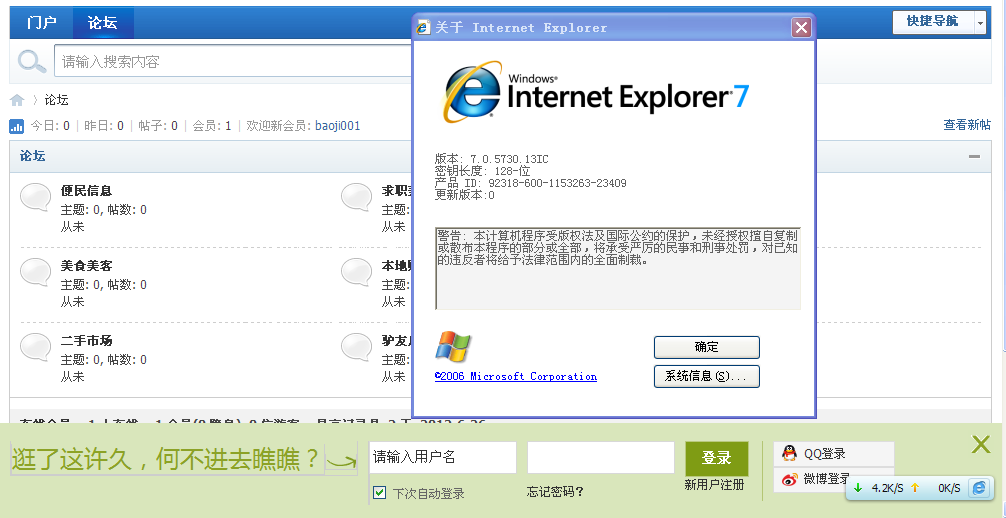Click bubble icon beside 本地 forum
This screenshot has height=518, width=1006.
tap(356, 272)
